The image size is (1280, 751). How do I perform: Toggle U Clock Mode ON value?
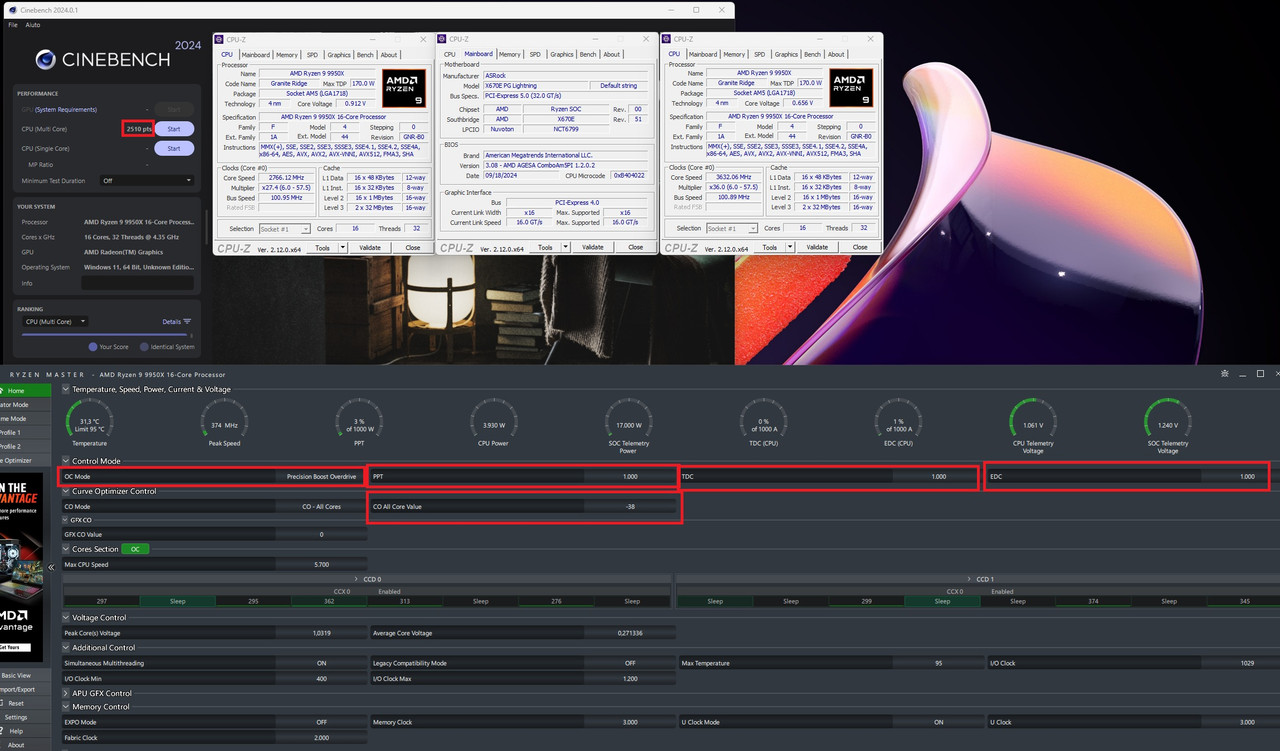pos(938,722)
